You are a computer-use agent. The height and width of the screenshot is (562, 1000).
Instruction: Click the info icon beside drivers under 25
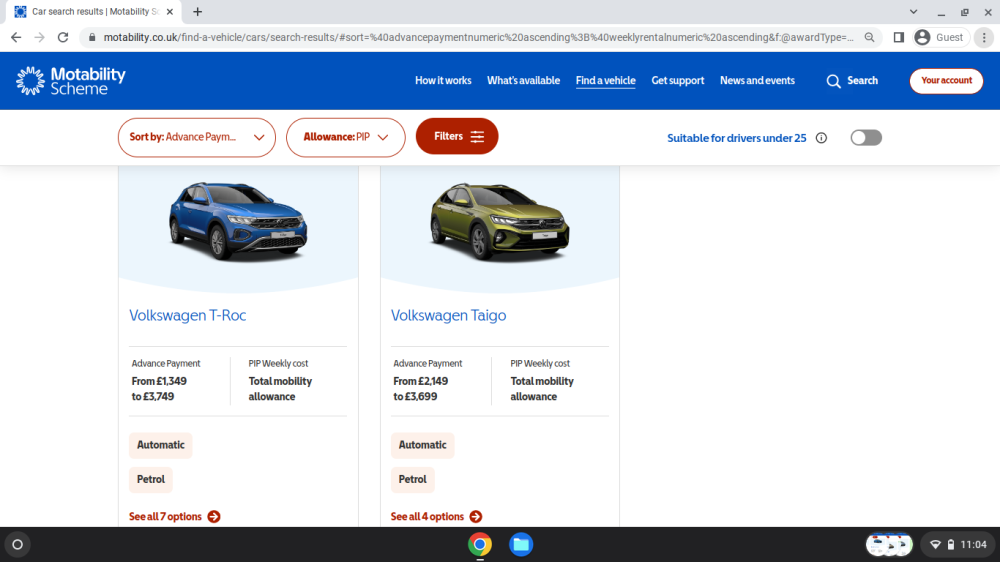pos(821,138)
